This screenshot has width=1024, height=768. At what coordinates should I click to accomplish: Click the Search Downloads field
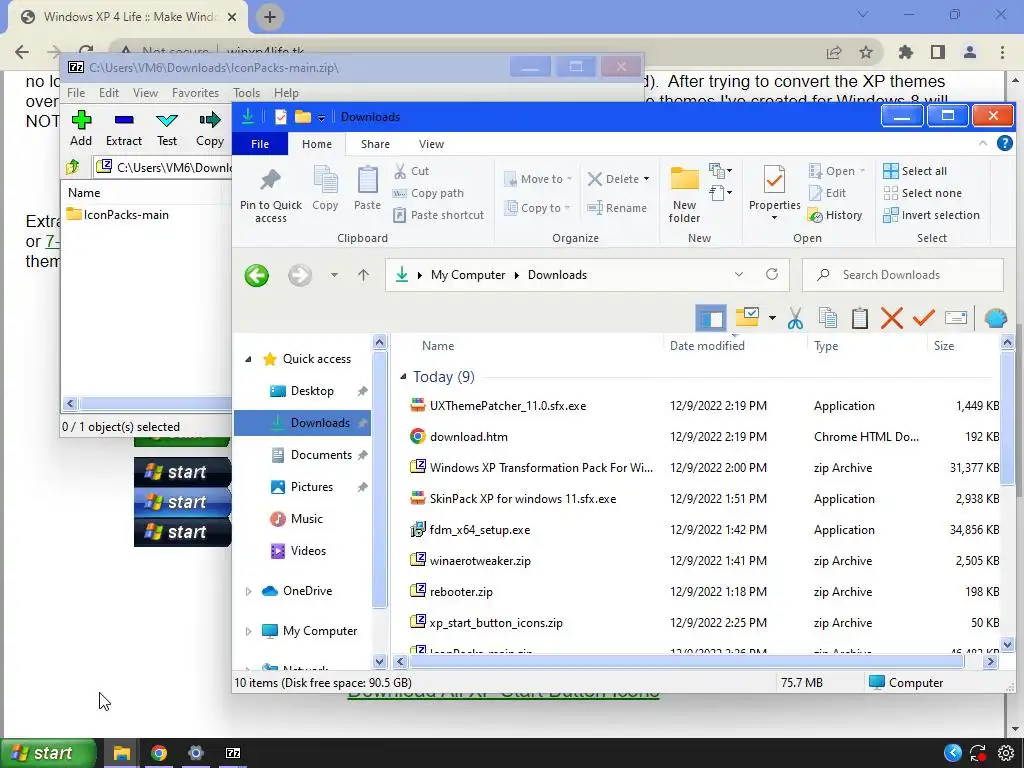(x=903, y=275)
